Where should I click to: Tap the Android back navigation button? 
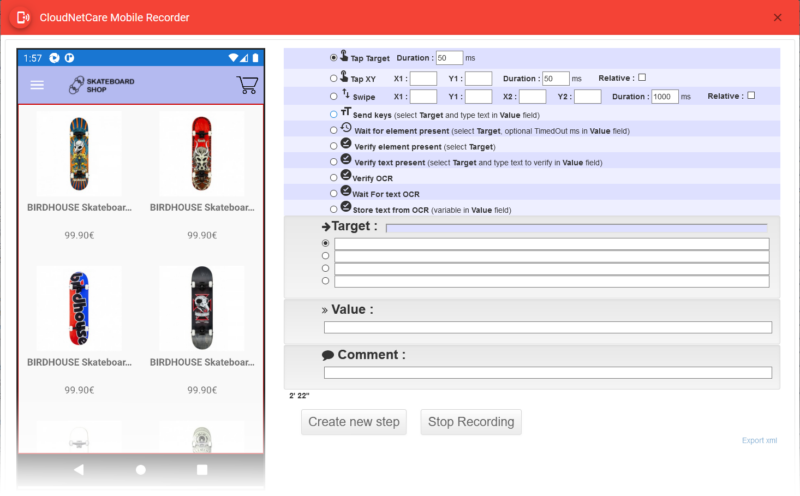[x=79, y=469]
